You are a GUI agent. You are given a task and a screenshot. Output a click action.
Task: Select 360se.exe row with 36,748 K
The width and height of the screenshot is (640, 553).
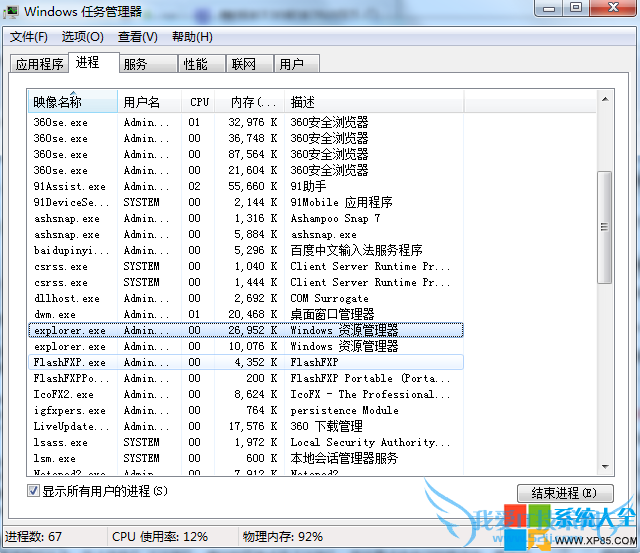pyautogui.click(x=246, y=138)
